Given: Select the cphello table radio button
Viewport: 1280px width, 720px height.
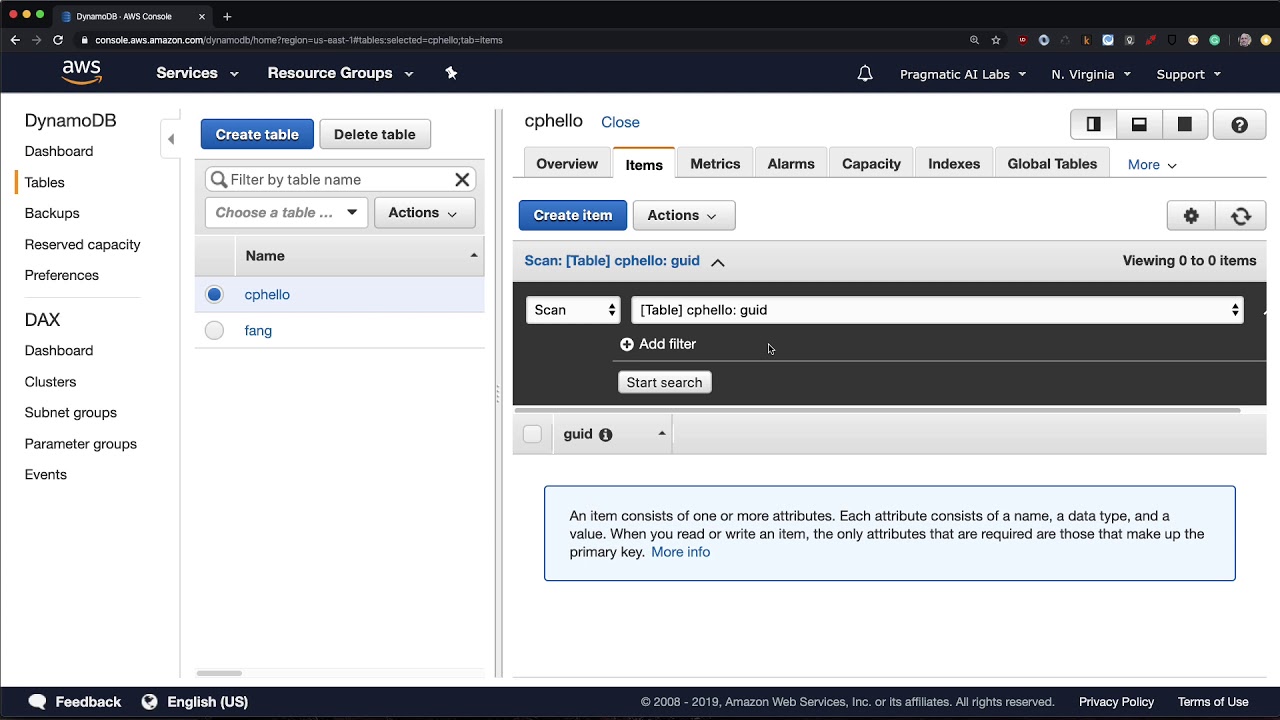Looking at the screenshot, I should tap(214, 294).
